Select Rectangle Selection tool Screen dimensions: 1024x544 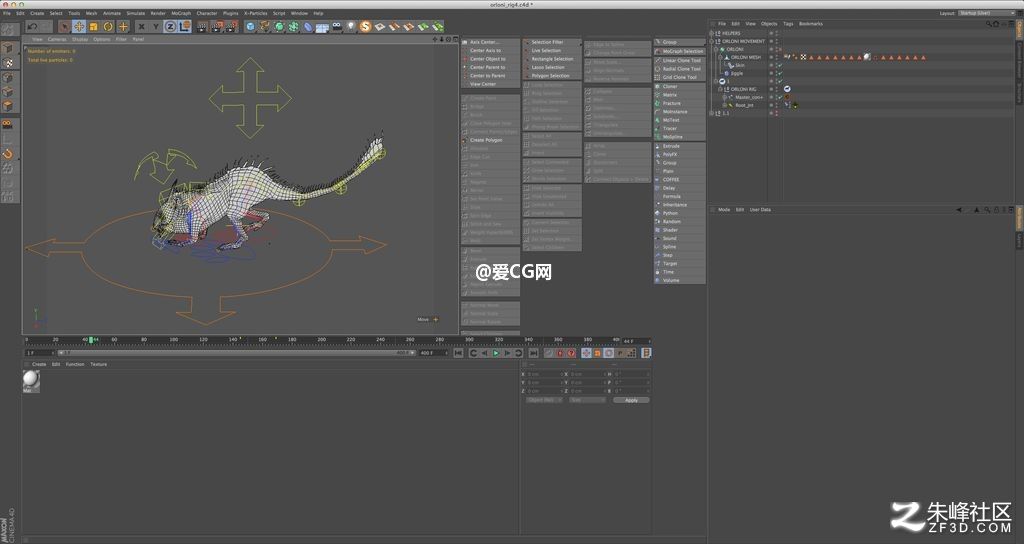click(x=552, y=59)
